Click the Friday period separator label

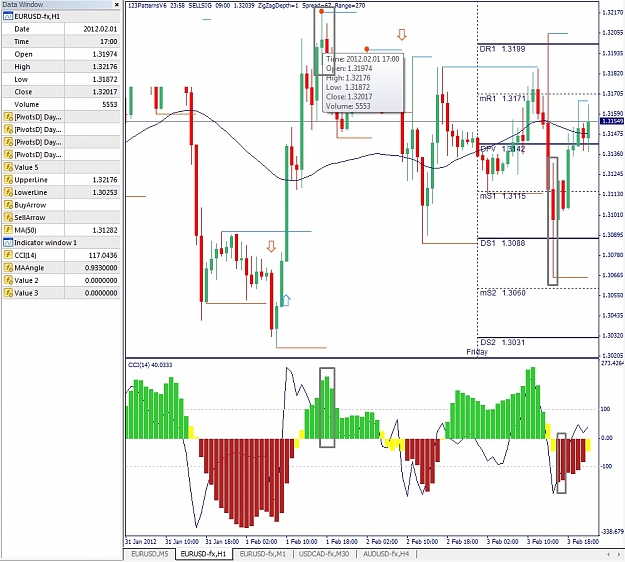[477, 352]
